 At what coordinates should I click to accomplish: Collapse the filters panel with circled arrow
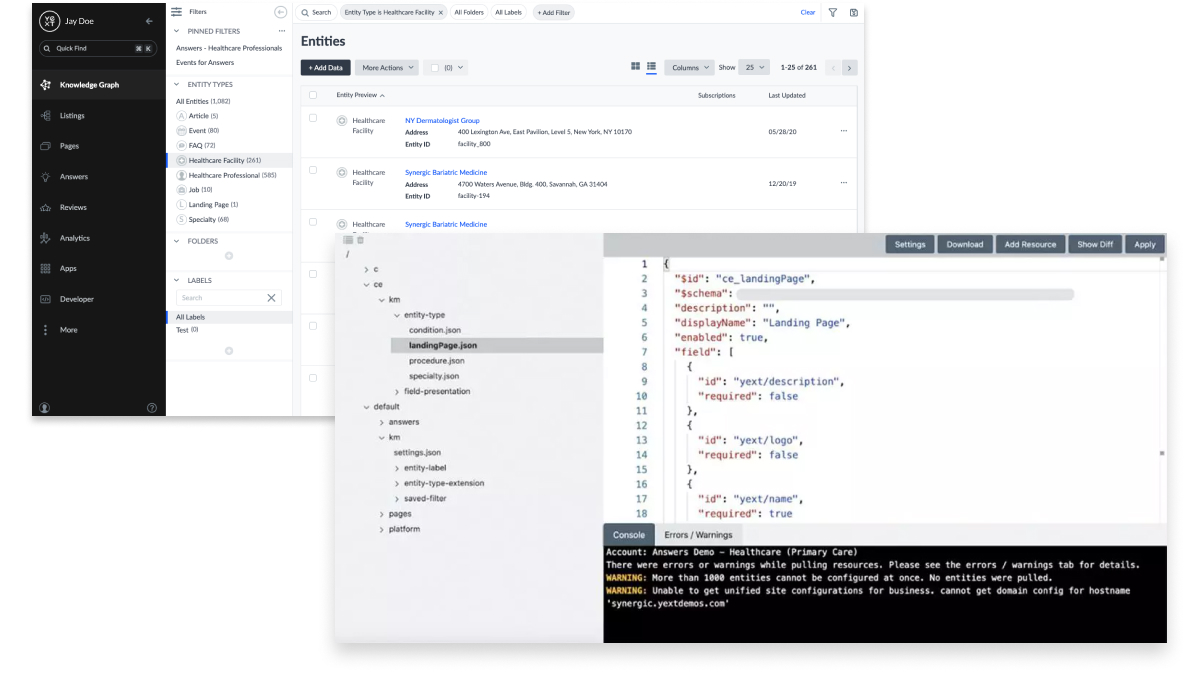pos(280,12)
